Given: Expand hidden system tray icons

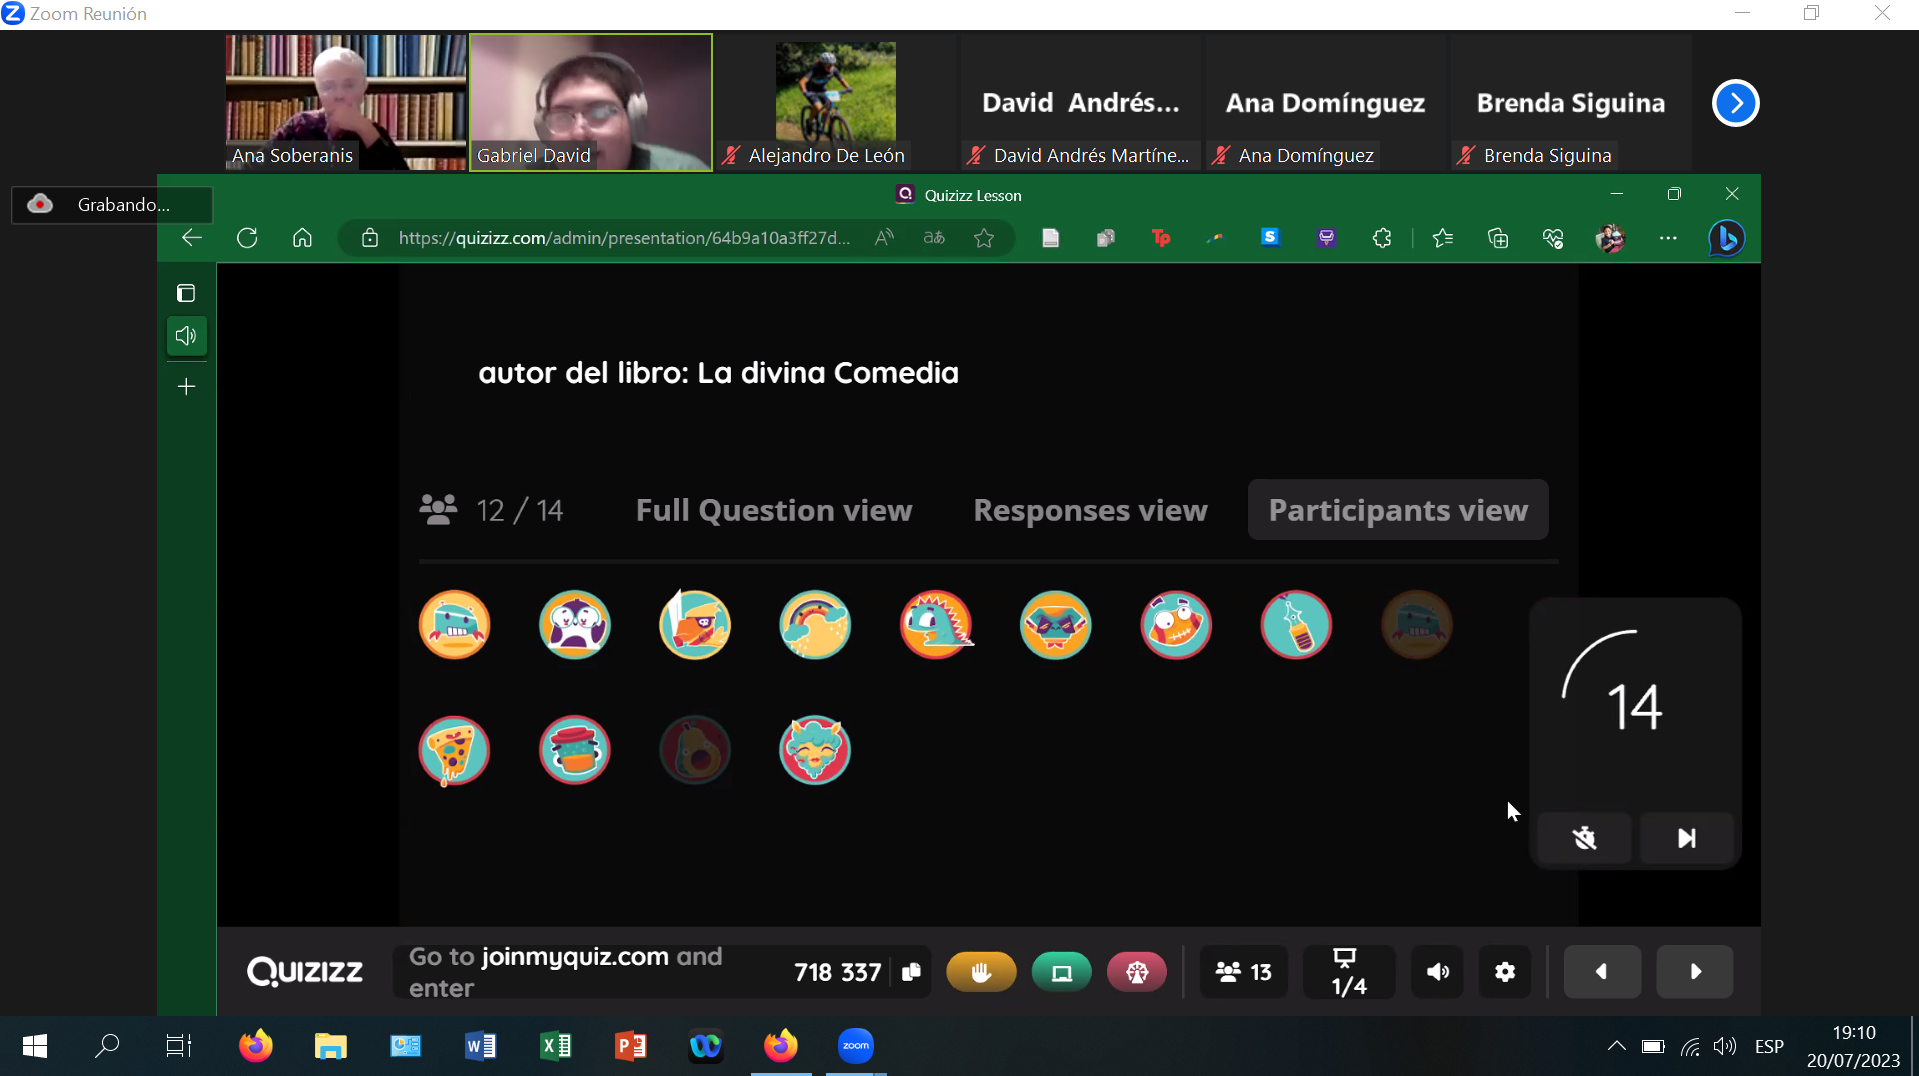Looking at the screenshot, I should point(1616,1046).
